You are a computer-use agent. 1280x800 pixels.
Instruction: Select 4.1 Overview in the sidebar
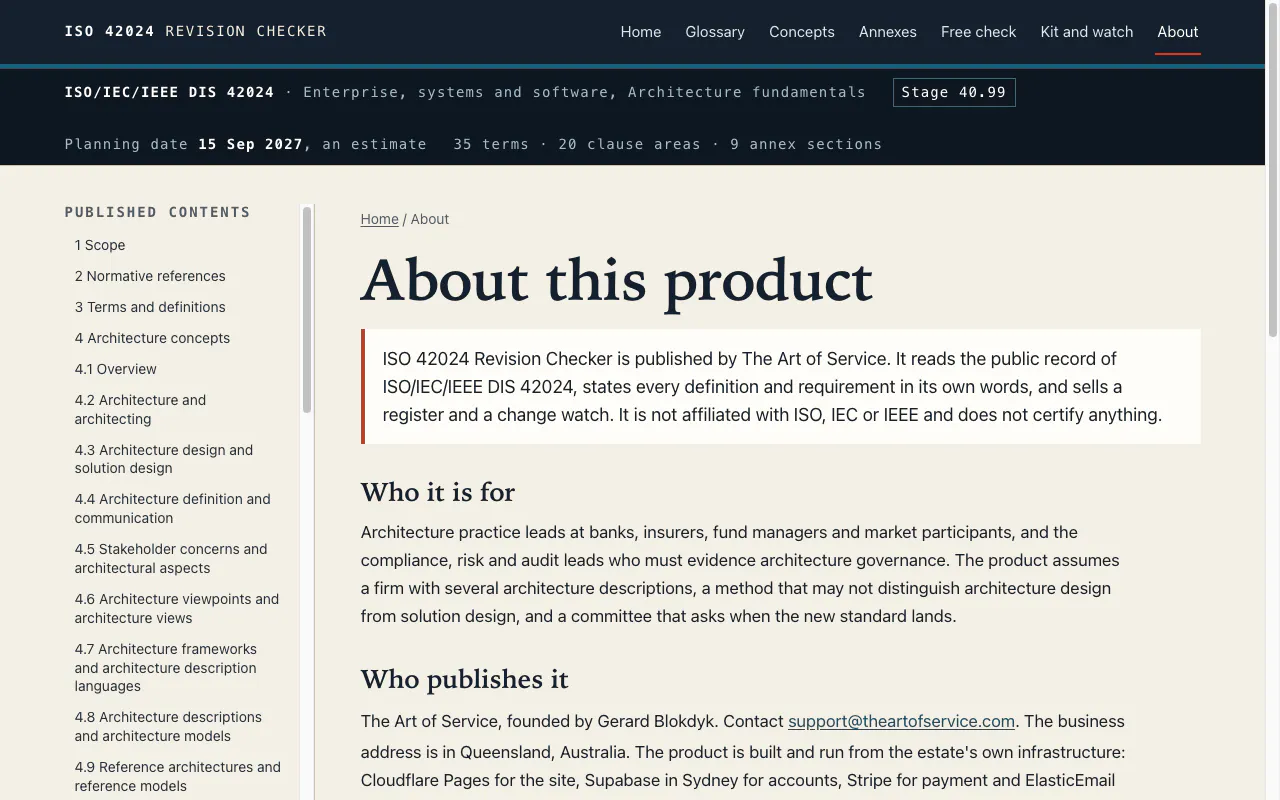tap(115, 369)
